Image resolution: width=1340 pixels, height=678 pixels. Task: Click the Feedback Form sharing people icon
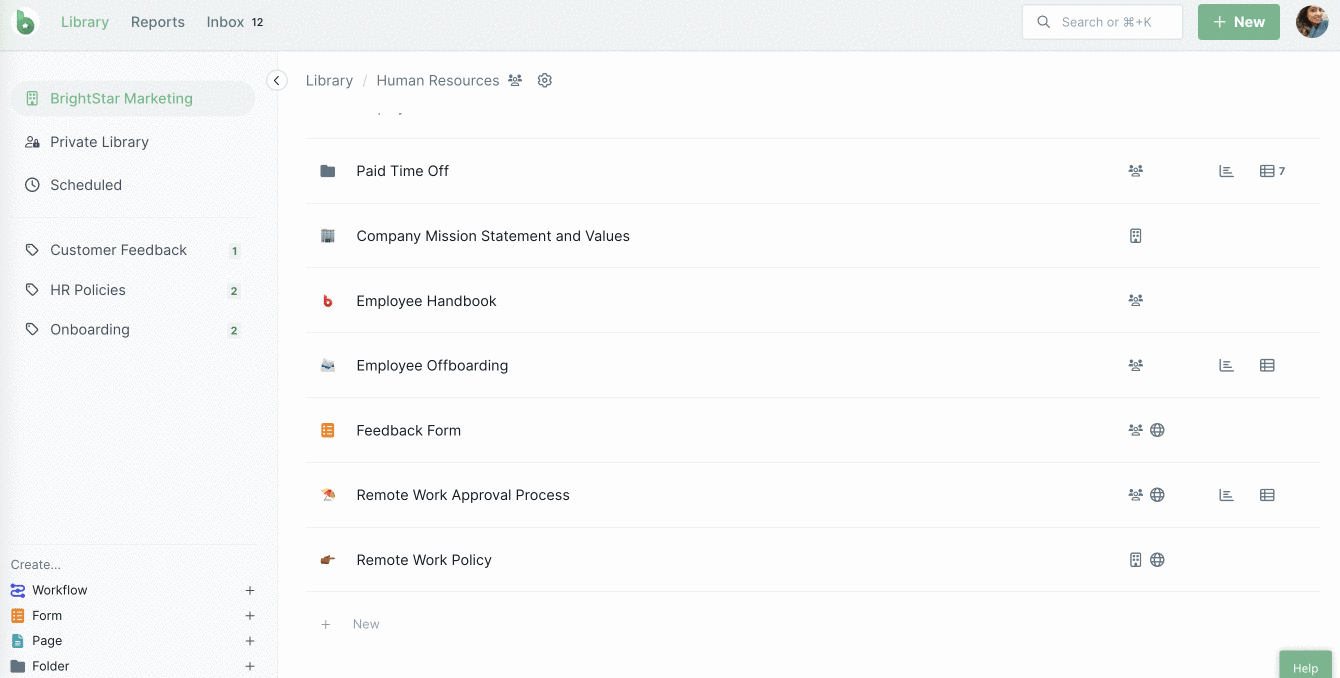click(x=1136, y=430)
